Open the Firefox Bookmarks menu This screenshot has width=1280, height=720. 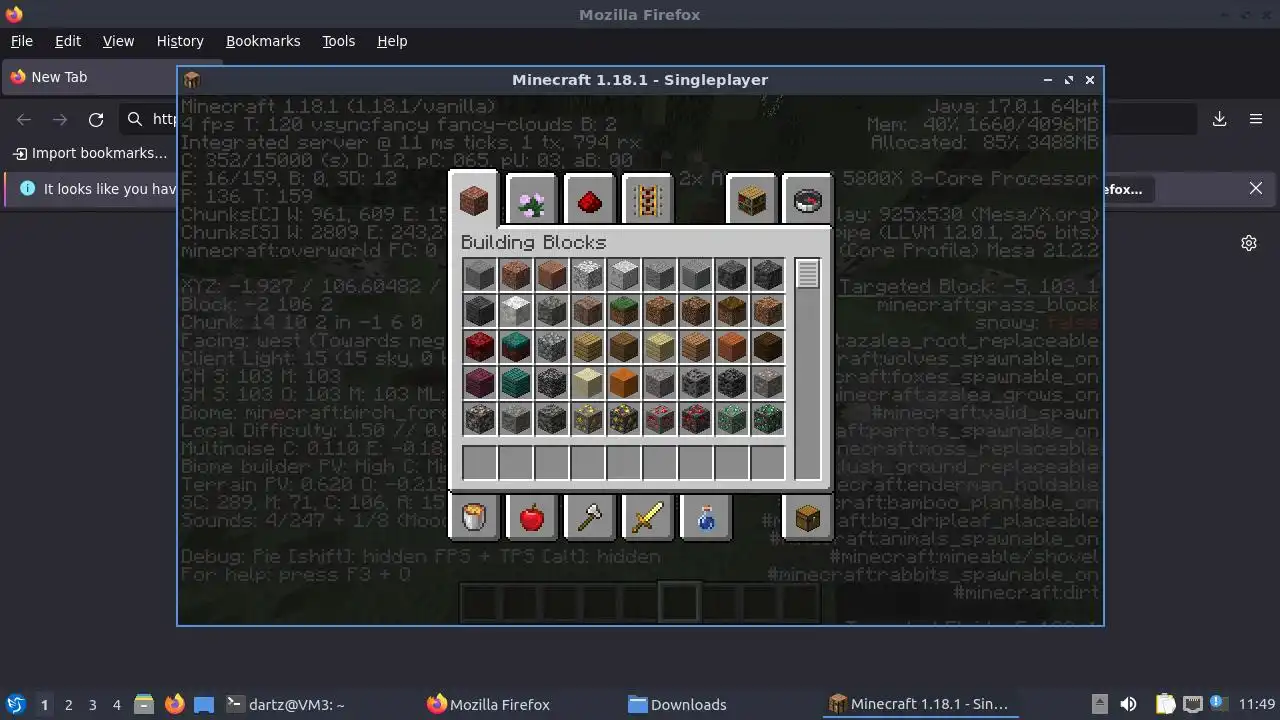(263, 41)
